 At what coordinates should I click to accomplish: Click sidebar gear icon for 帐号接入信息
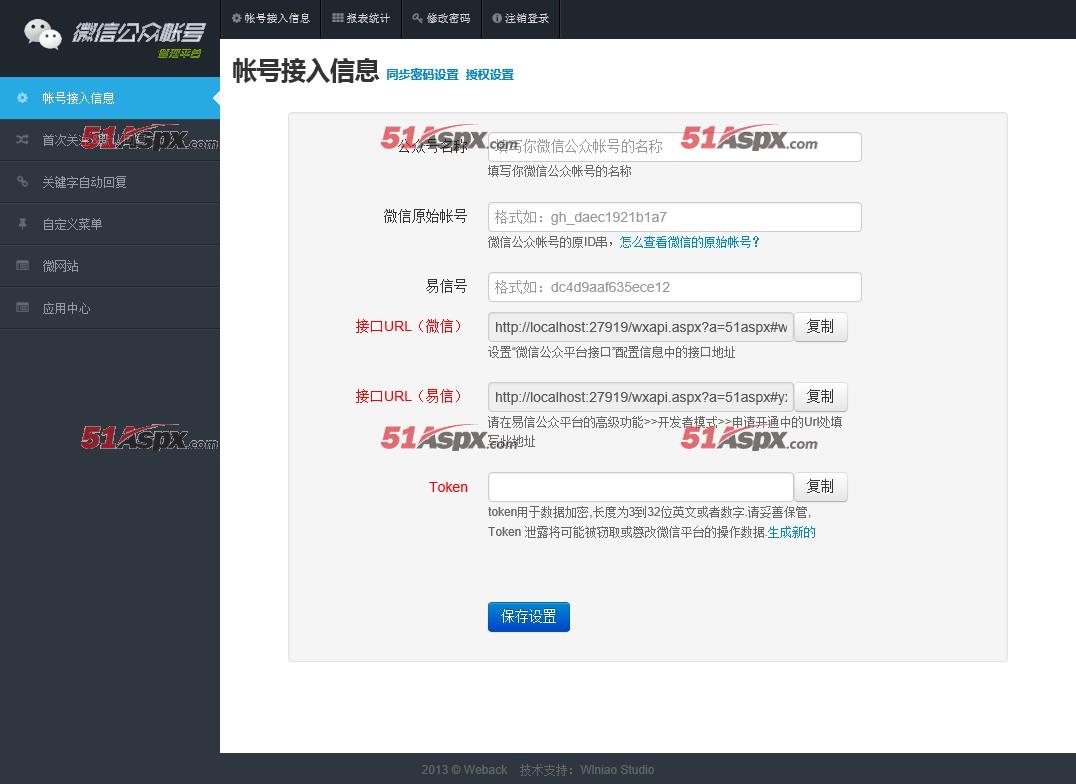23,98
